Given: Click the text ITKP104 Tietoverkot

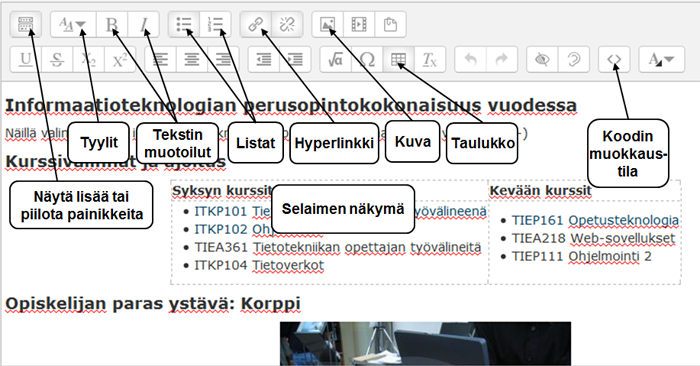Looking at the screenshot, I should (259, 265).
